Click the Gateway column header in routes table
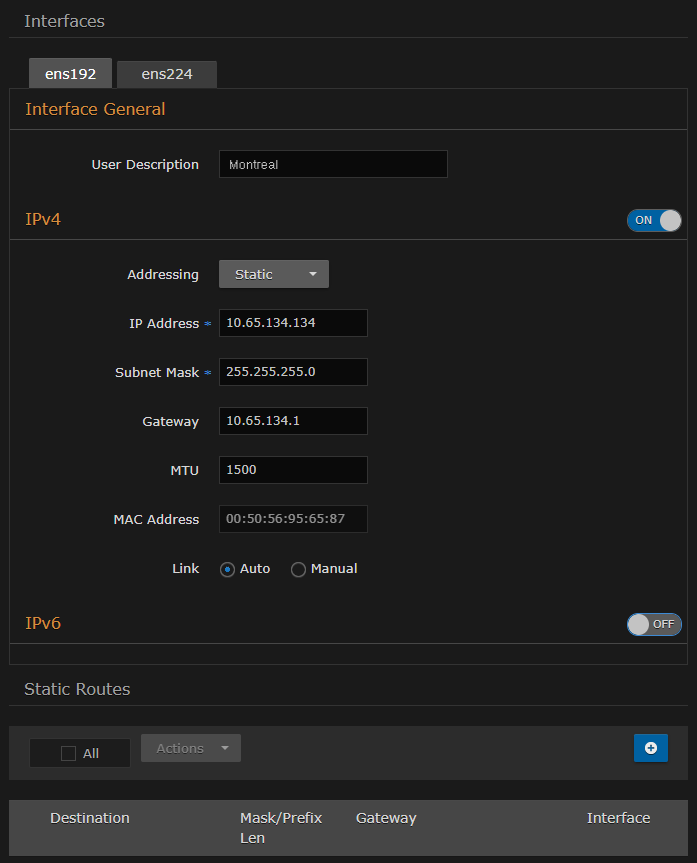Image resolution: width=697 pixels, height=863 pixels. click(386, 818)
